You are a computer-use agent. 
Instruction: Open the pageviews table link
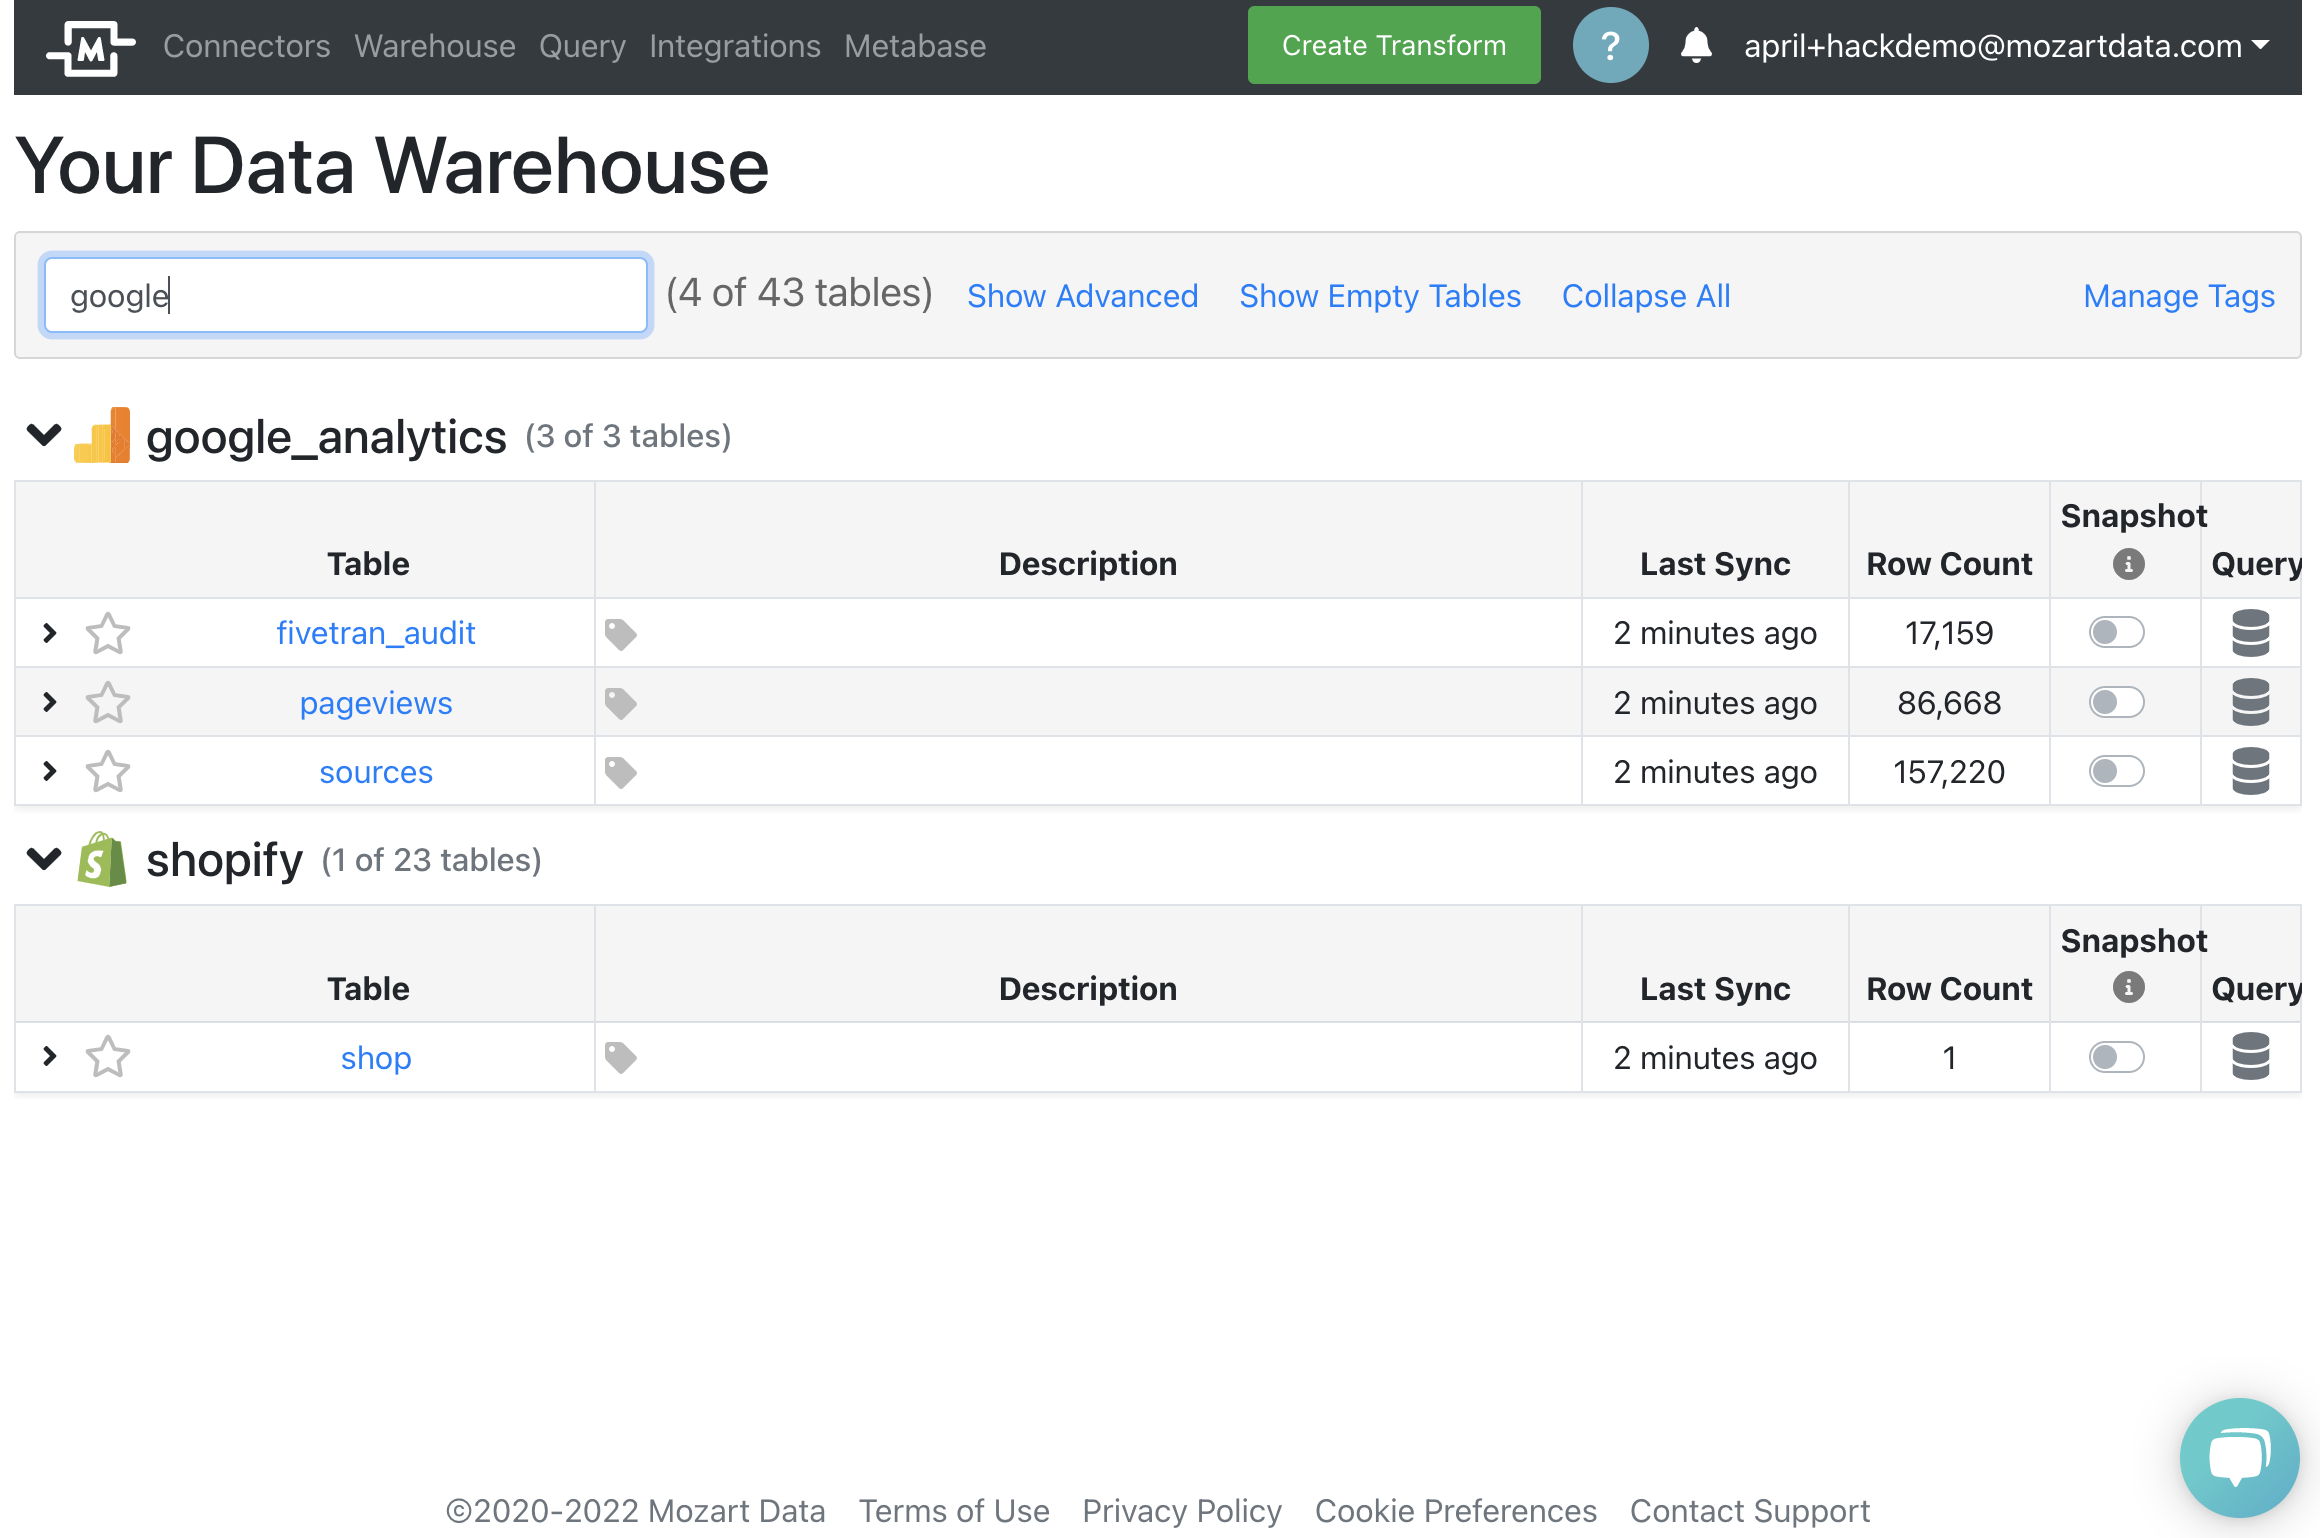tap(376, 703)
